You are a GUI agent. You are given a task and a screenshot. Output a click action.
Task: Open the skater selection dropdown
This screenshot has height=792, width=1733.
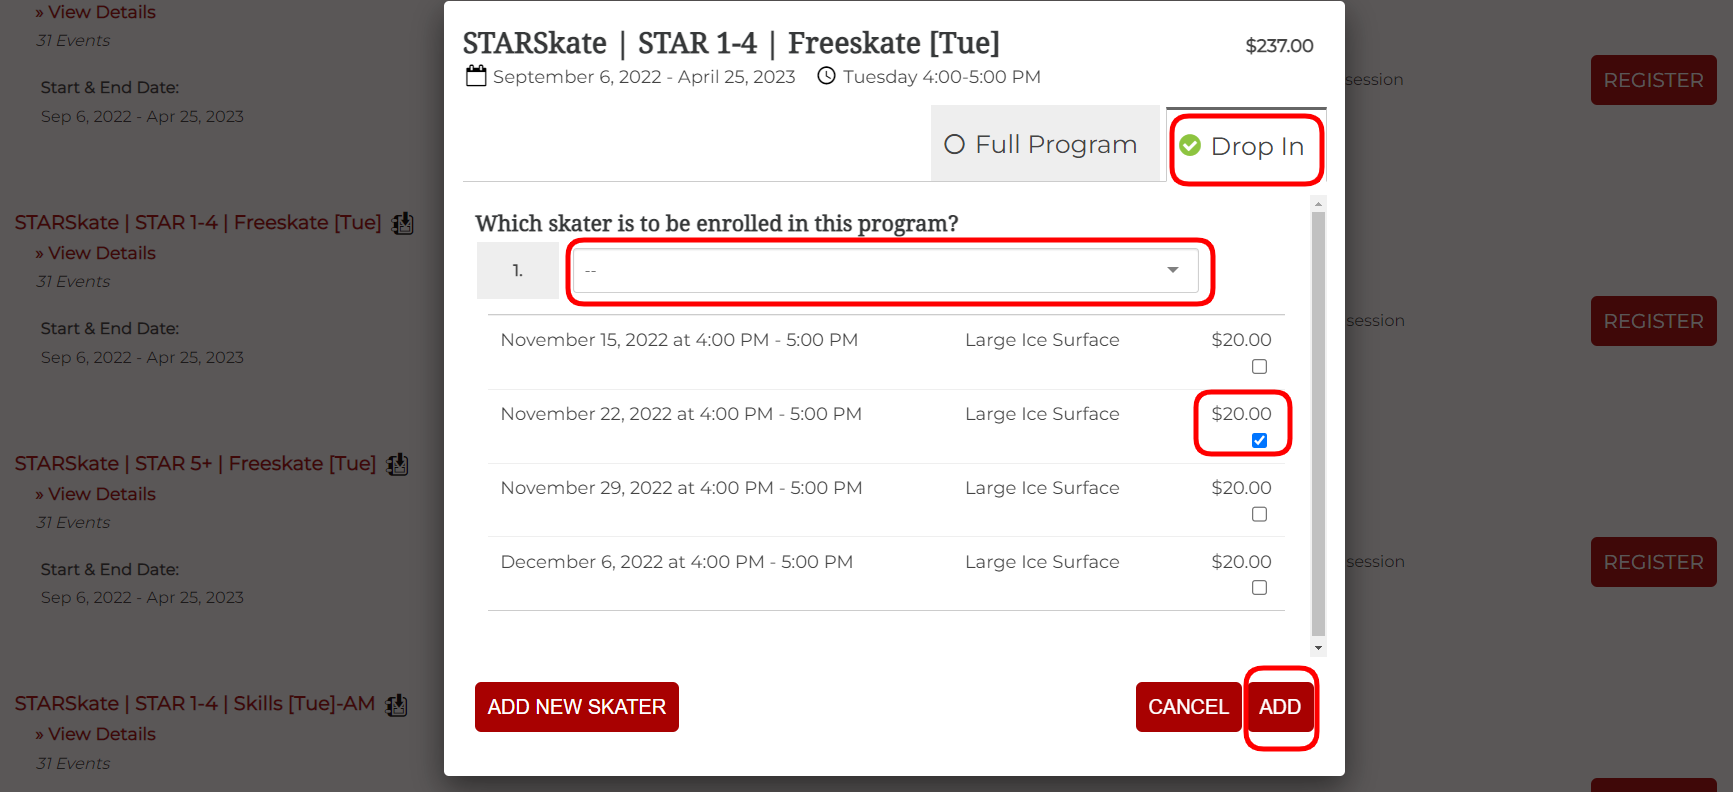[x=885, y=270]
